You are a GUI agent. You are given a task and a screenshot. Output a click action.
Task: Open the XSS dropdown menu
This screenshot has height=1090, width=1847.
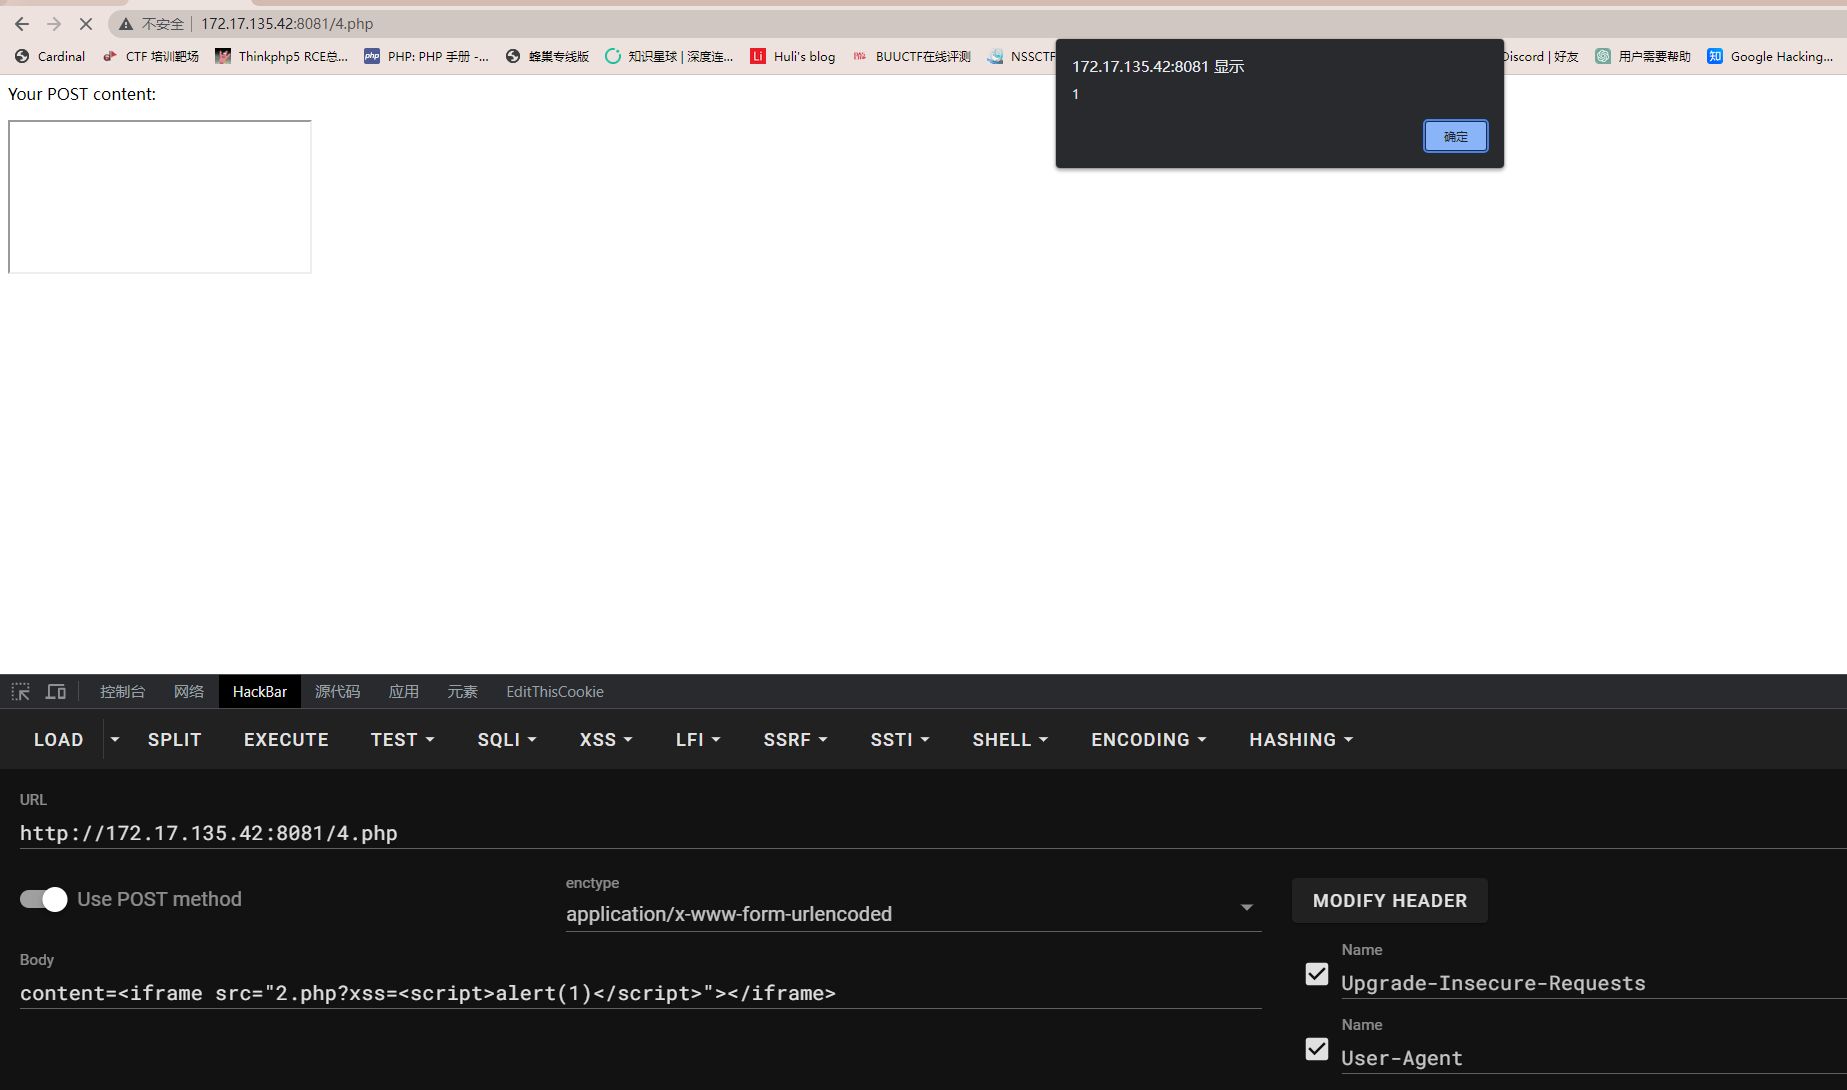tap(606, 740)
